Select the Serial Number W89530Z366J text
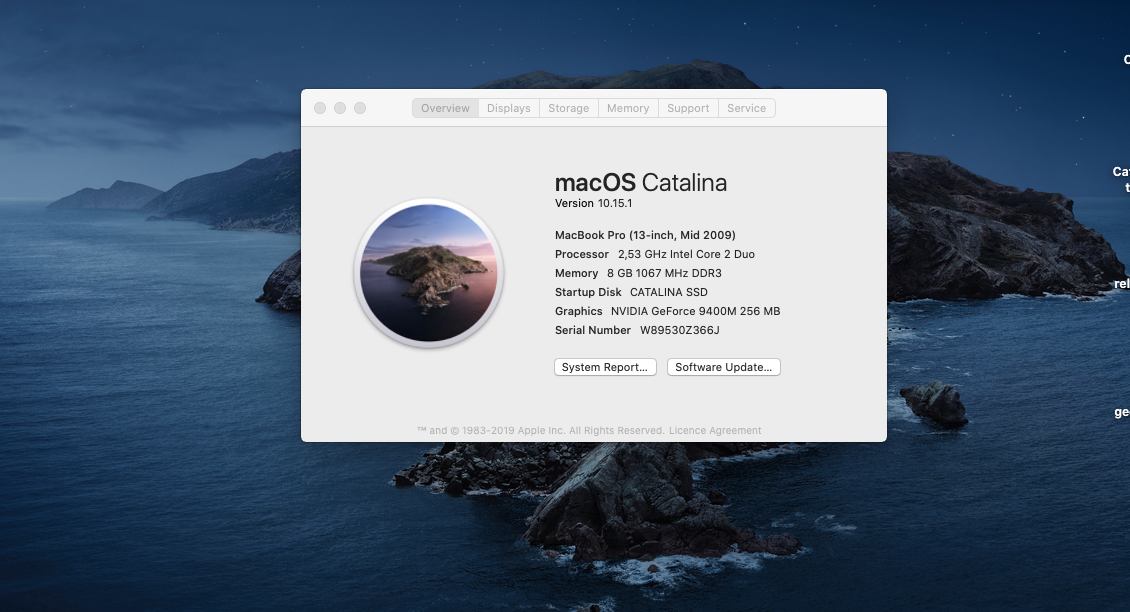 [x=637, y=330]
